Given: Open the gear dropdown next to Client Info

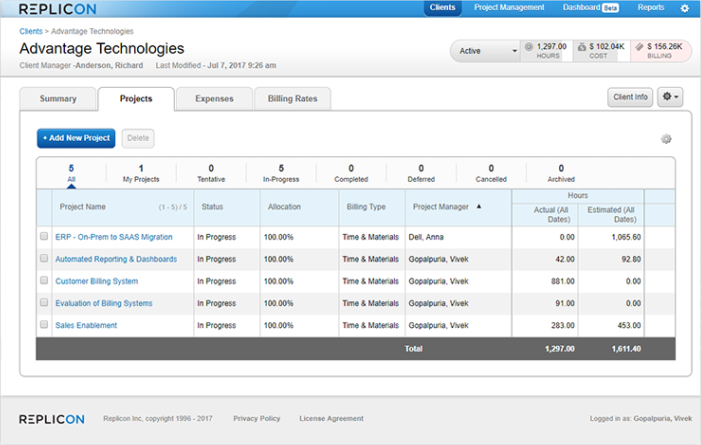Looking at the screenshot, I should tap(670, 97).
